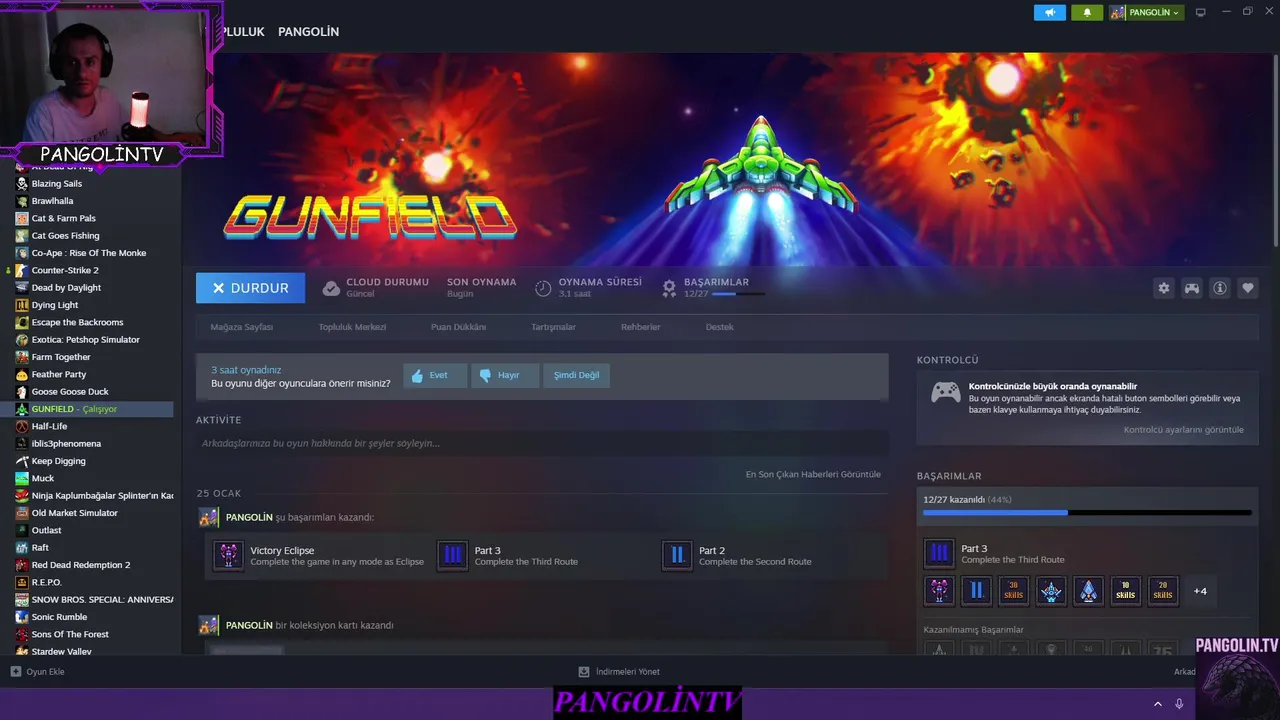Click the Oynama Süresi clock icon
This screenshot has height=720, width=1280.
(x=543, y=288)
